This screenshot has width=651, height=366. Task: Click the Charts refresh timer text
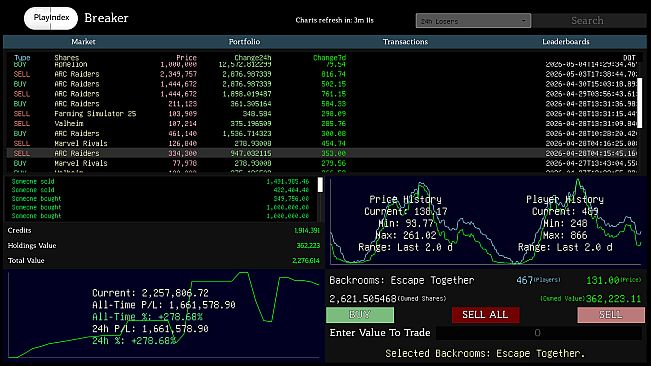(335, 20)
